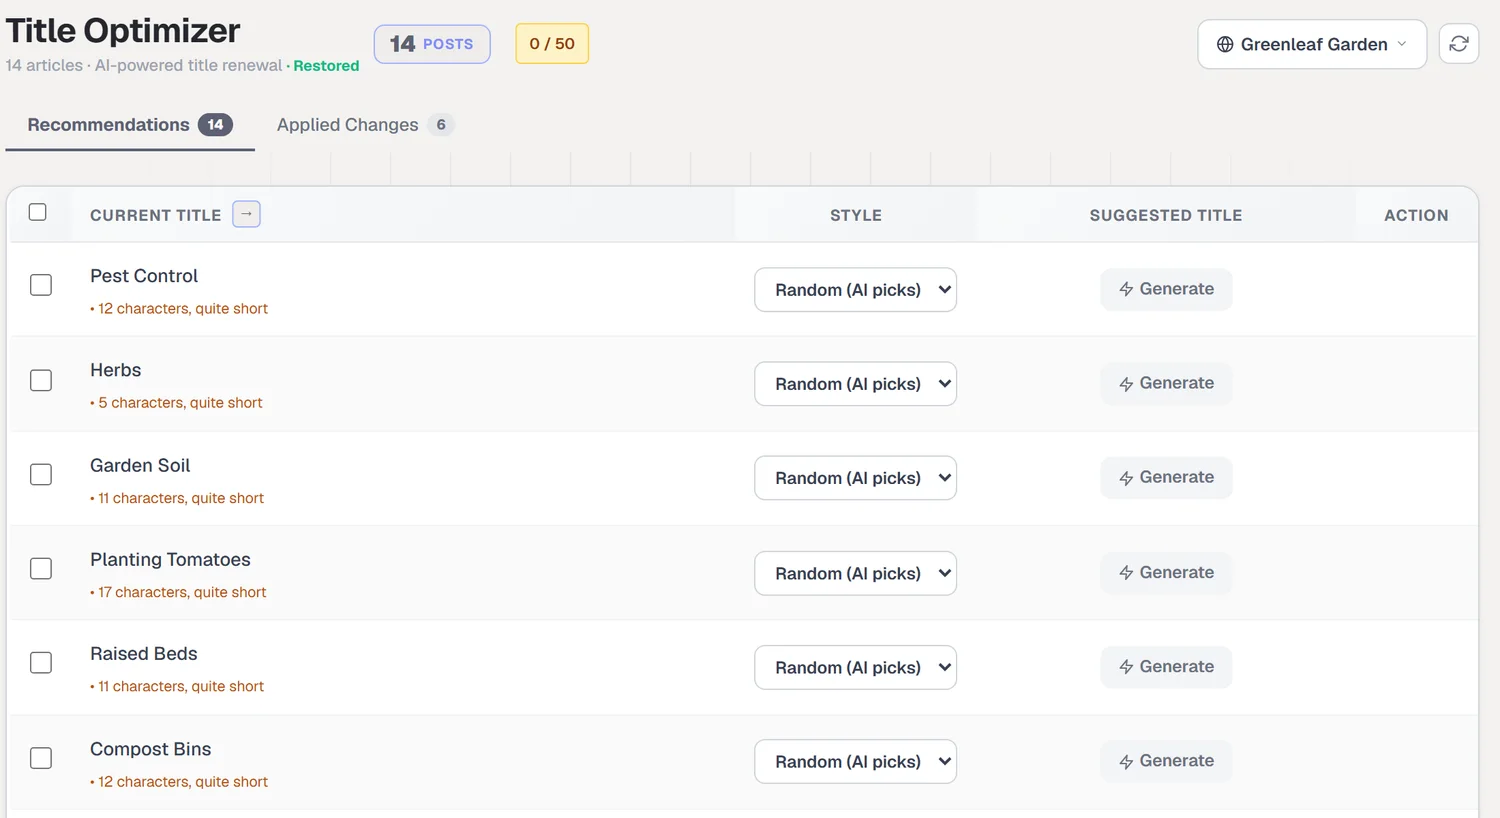Click the Planting Tomatoes title text
1500x818 pixels.
[x=170, y=560]
